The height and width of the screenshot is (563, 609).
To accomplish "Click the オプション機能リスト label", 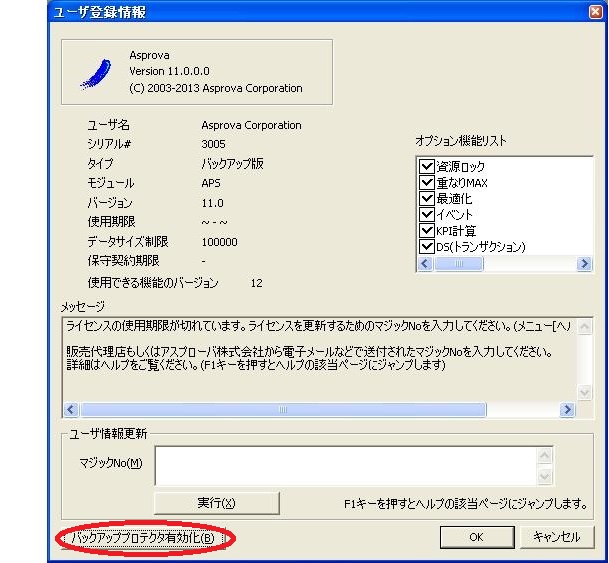I will (461, 140).
